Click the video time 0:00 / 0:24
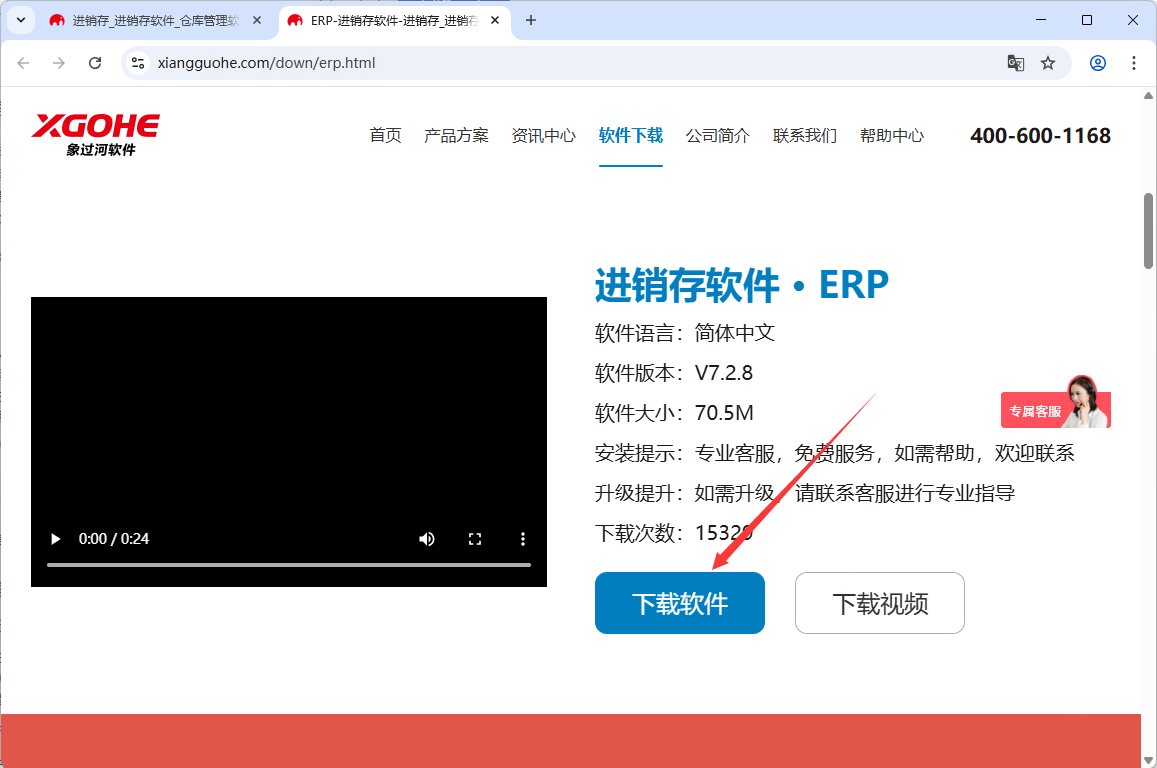The image size is (1157, 768). (114, 539)
